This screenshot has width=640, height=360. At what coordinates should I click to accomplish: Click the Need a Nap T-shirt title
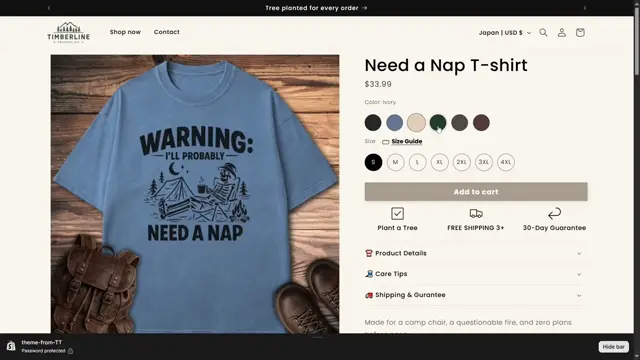click(446, 65)
